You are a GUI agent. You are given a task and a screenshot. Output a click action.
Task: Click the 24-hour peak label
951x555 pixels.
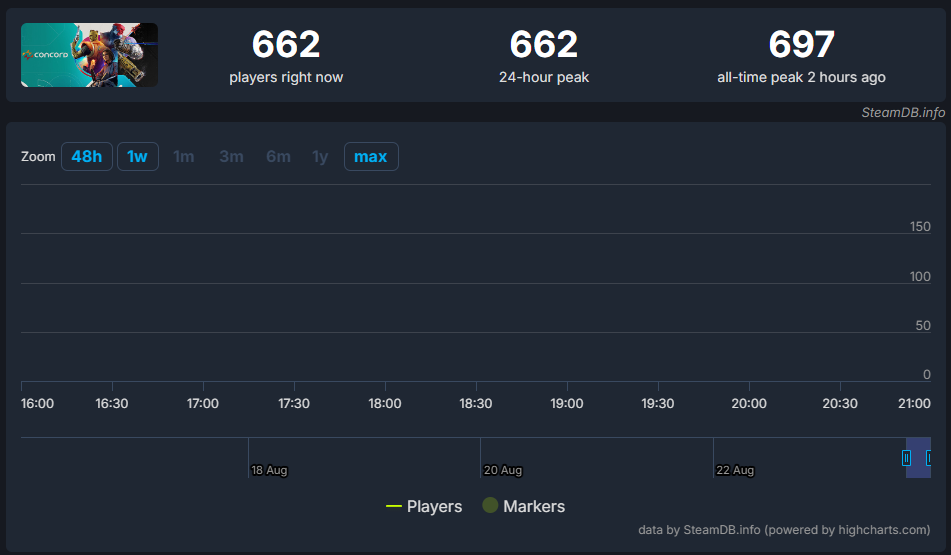[x=544, y=78]
